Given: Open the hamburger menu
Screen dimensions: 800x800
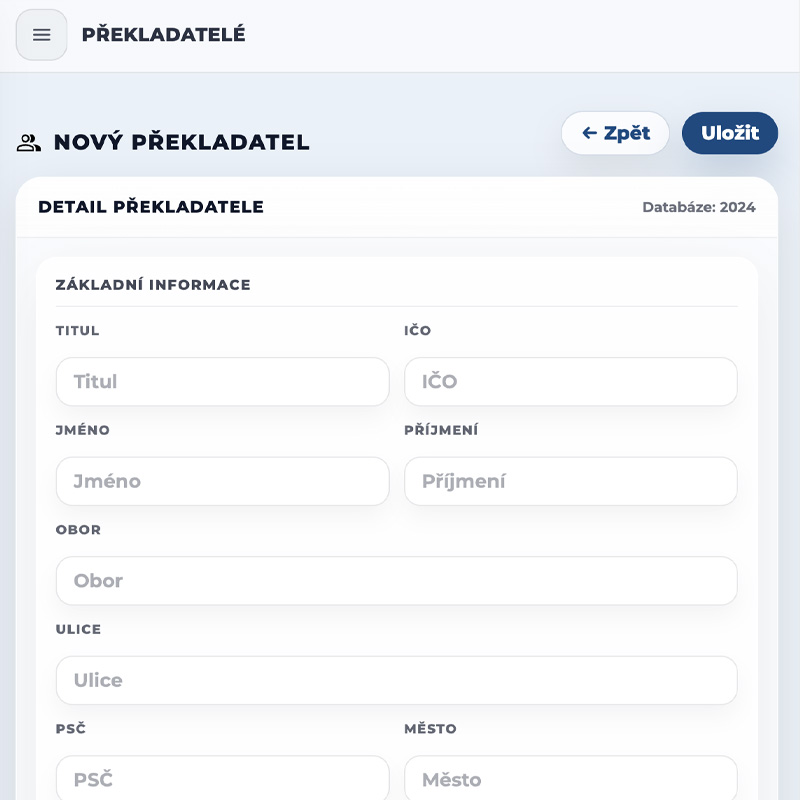Looking at the screenshot, I should (41, 35).
